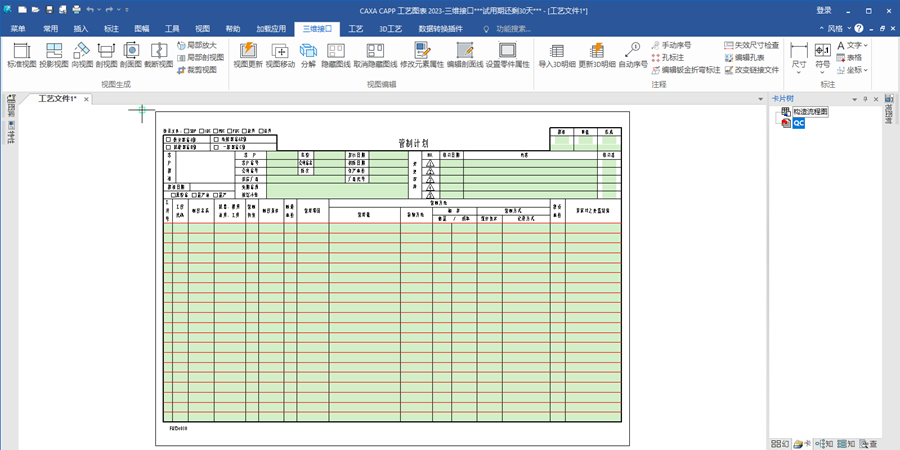Open 失效尺寸检查 invalid dimension check
Image resolution: width=900 pixels, height=450 pixels.
click(x=752, y=45)
